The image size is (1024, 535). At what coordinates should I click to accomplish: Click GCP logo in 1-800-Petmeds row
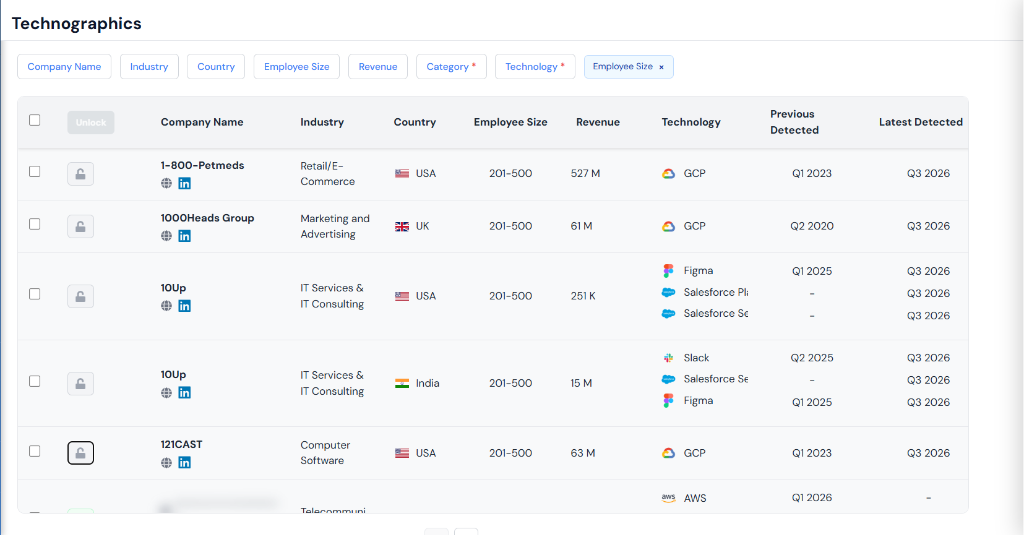[668, 174]
